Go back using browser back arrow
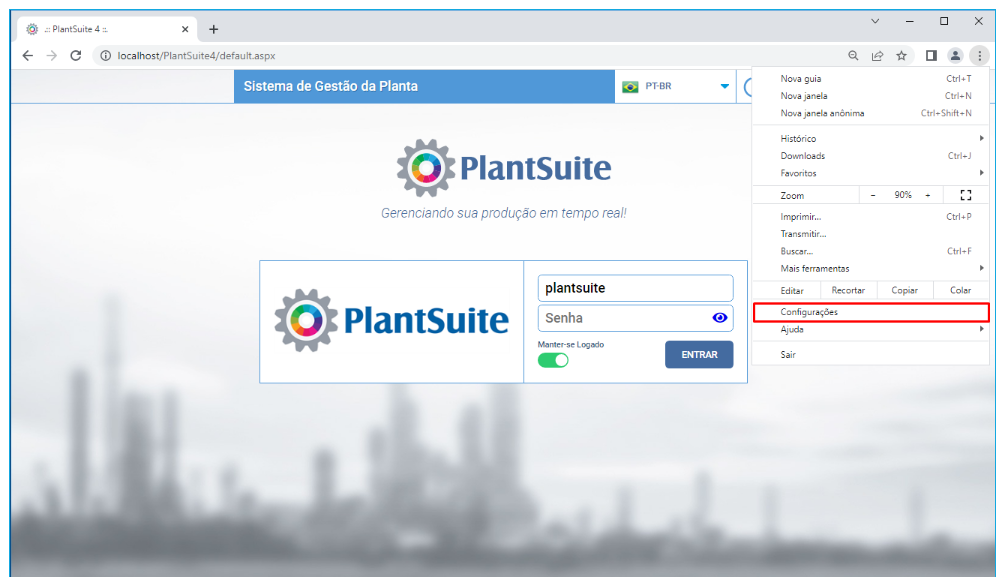 point(28,56)
